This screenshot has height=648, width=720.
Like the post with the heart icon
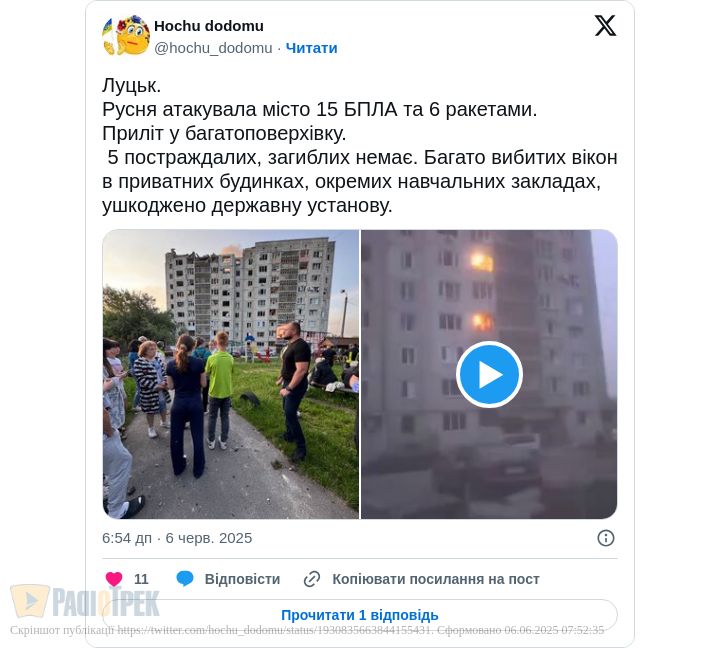pos(114,579)
